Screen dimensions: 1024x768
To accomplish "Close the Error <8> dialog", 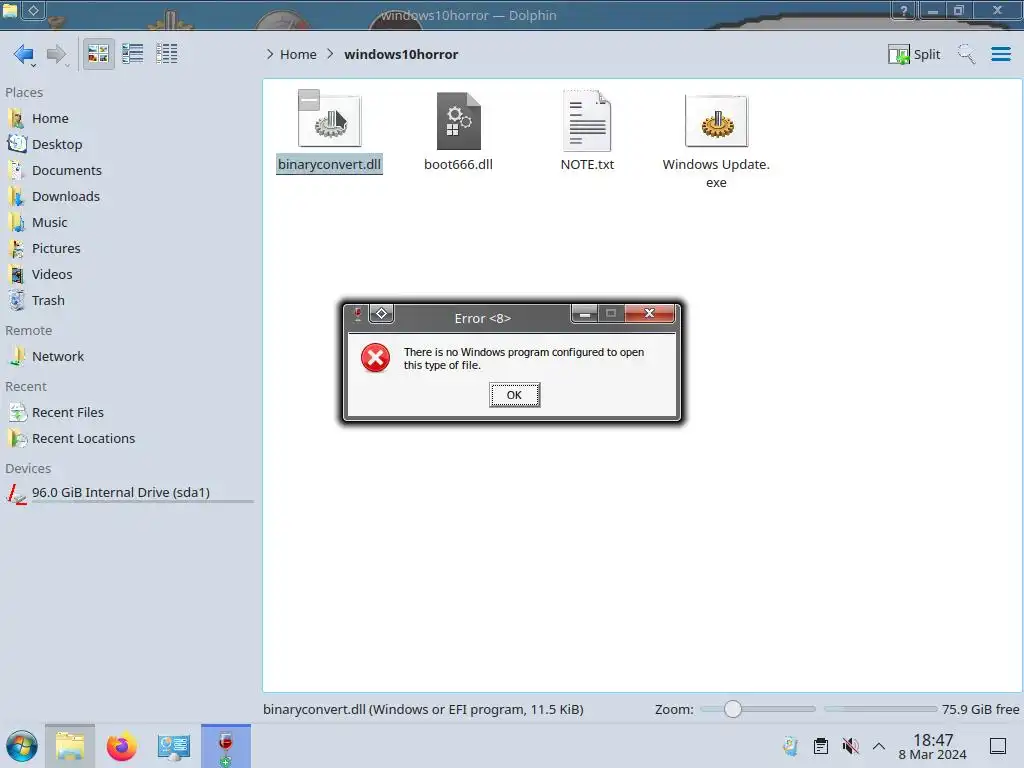I will click(649, 313).
